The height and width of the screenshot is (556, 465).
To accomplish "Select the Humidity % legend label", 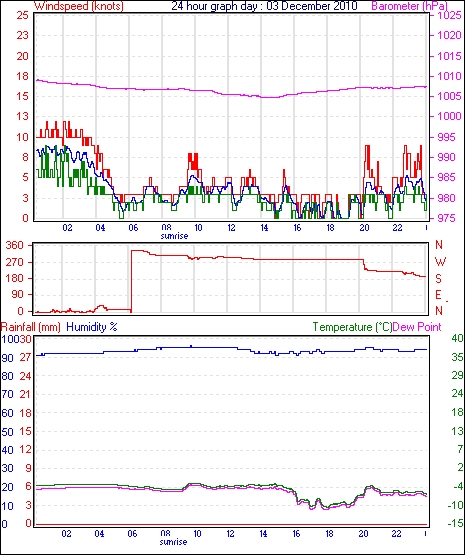I will tap(92, 327).
